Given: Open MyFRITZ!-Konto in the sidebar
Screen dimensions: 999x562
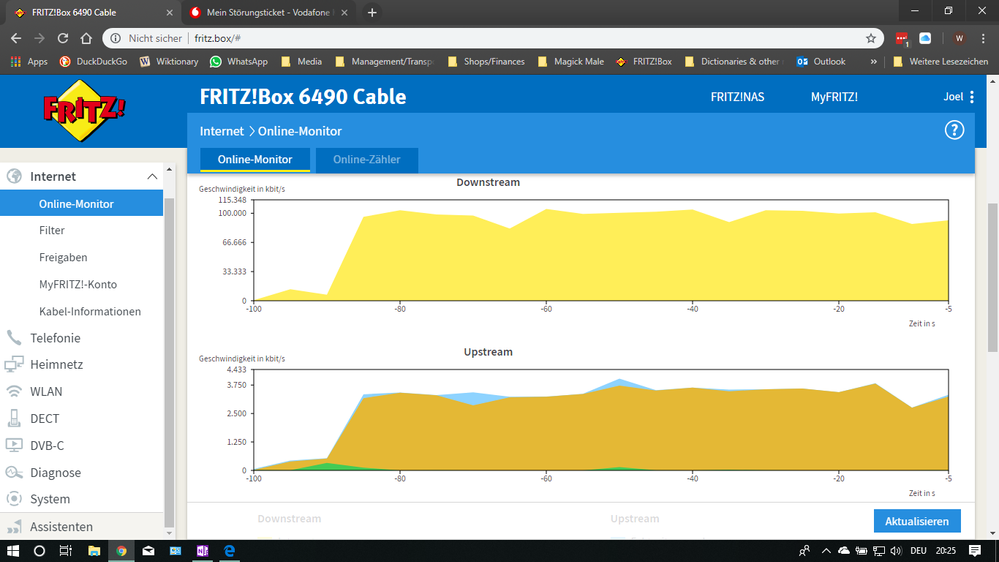Looking at the screenshot, I should [78, 284].
